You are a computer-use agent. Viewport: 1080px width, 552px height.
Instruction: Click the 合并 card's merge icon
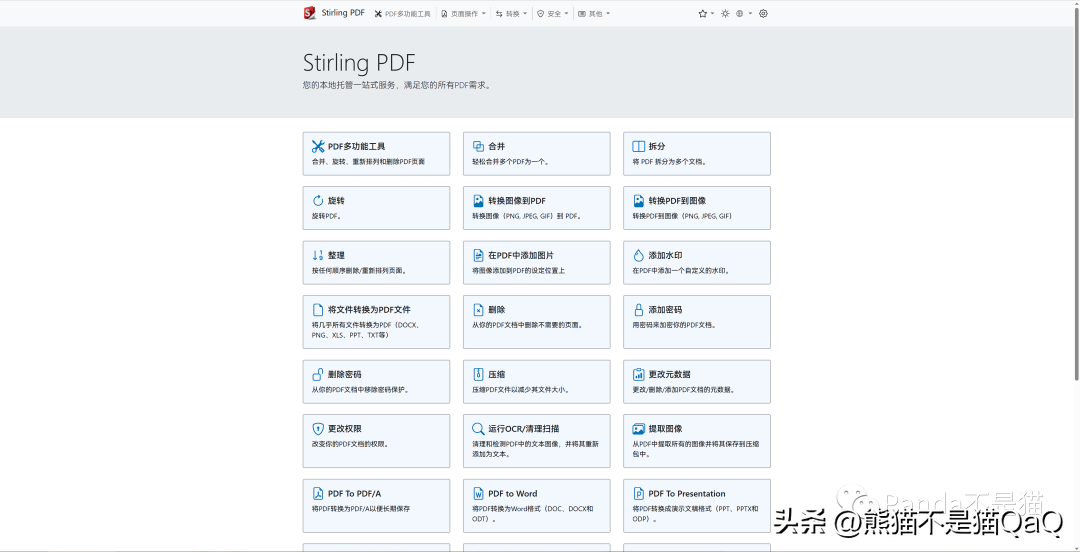(x=478, y=146)
